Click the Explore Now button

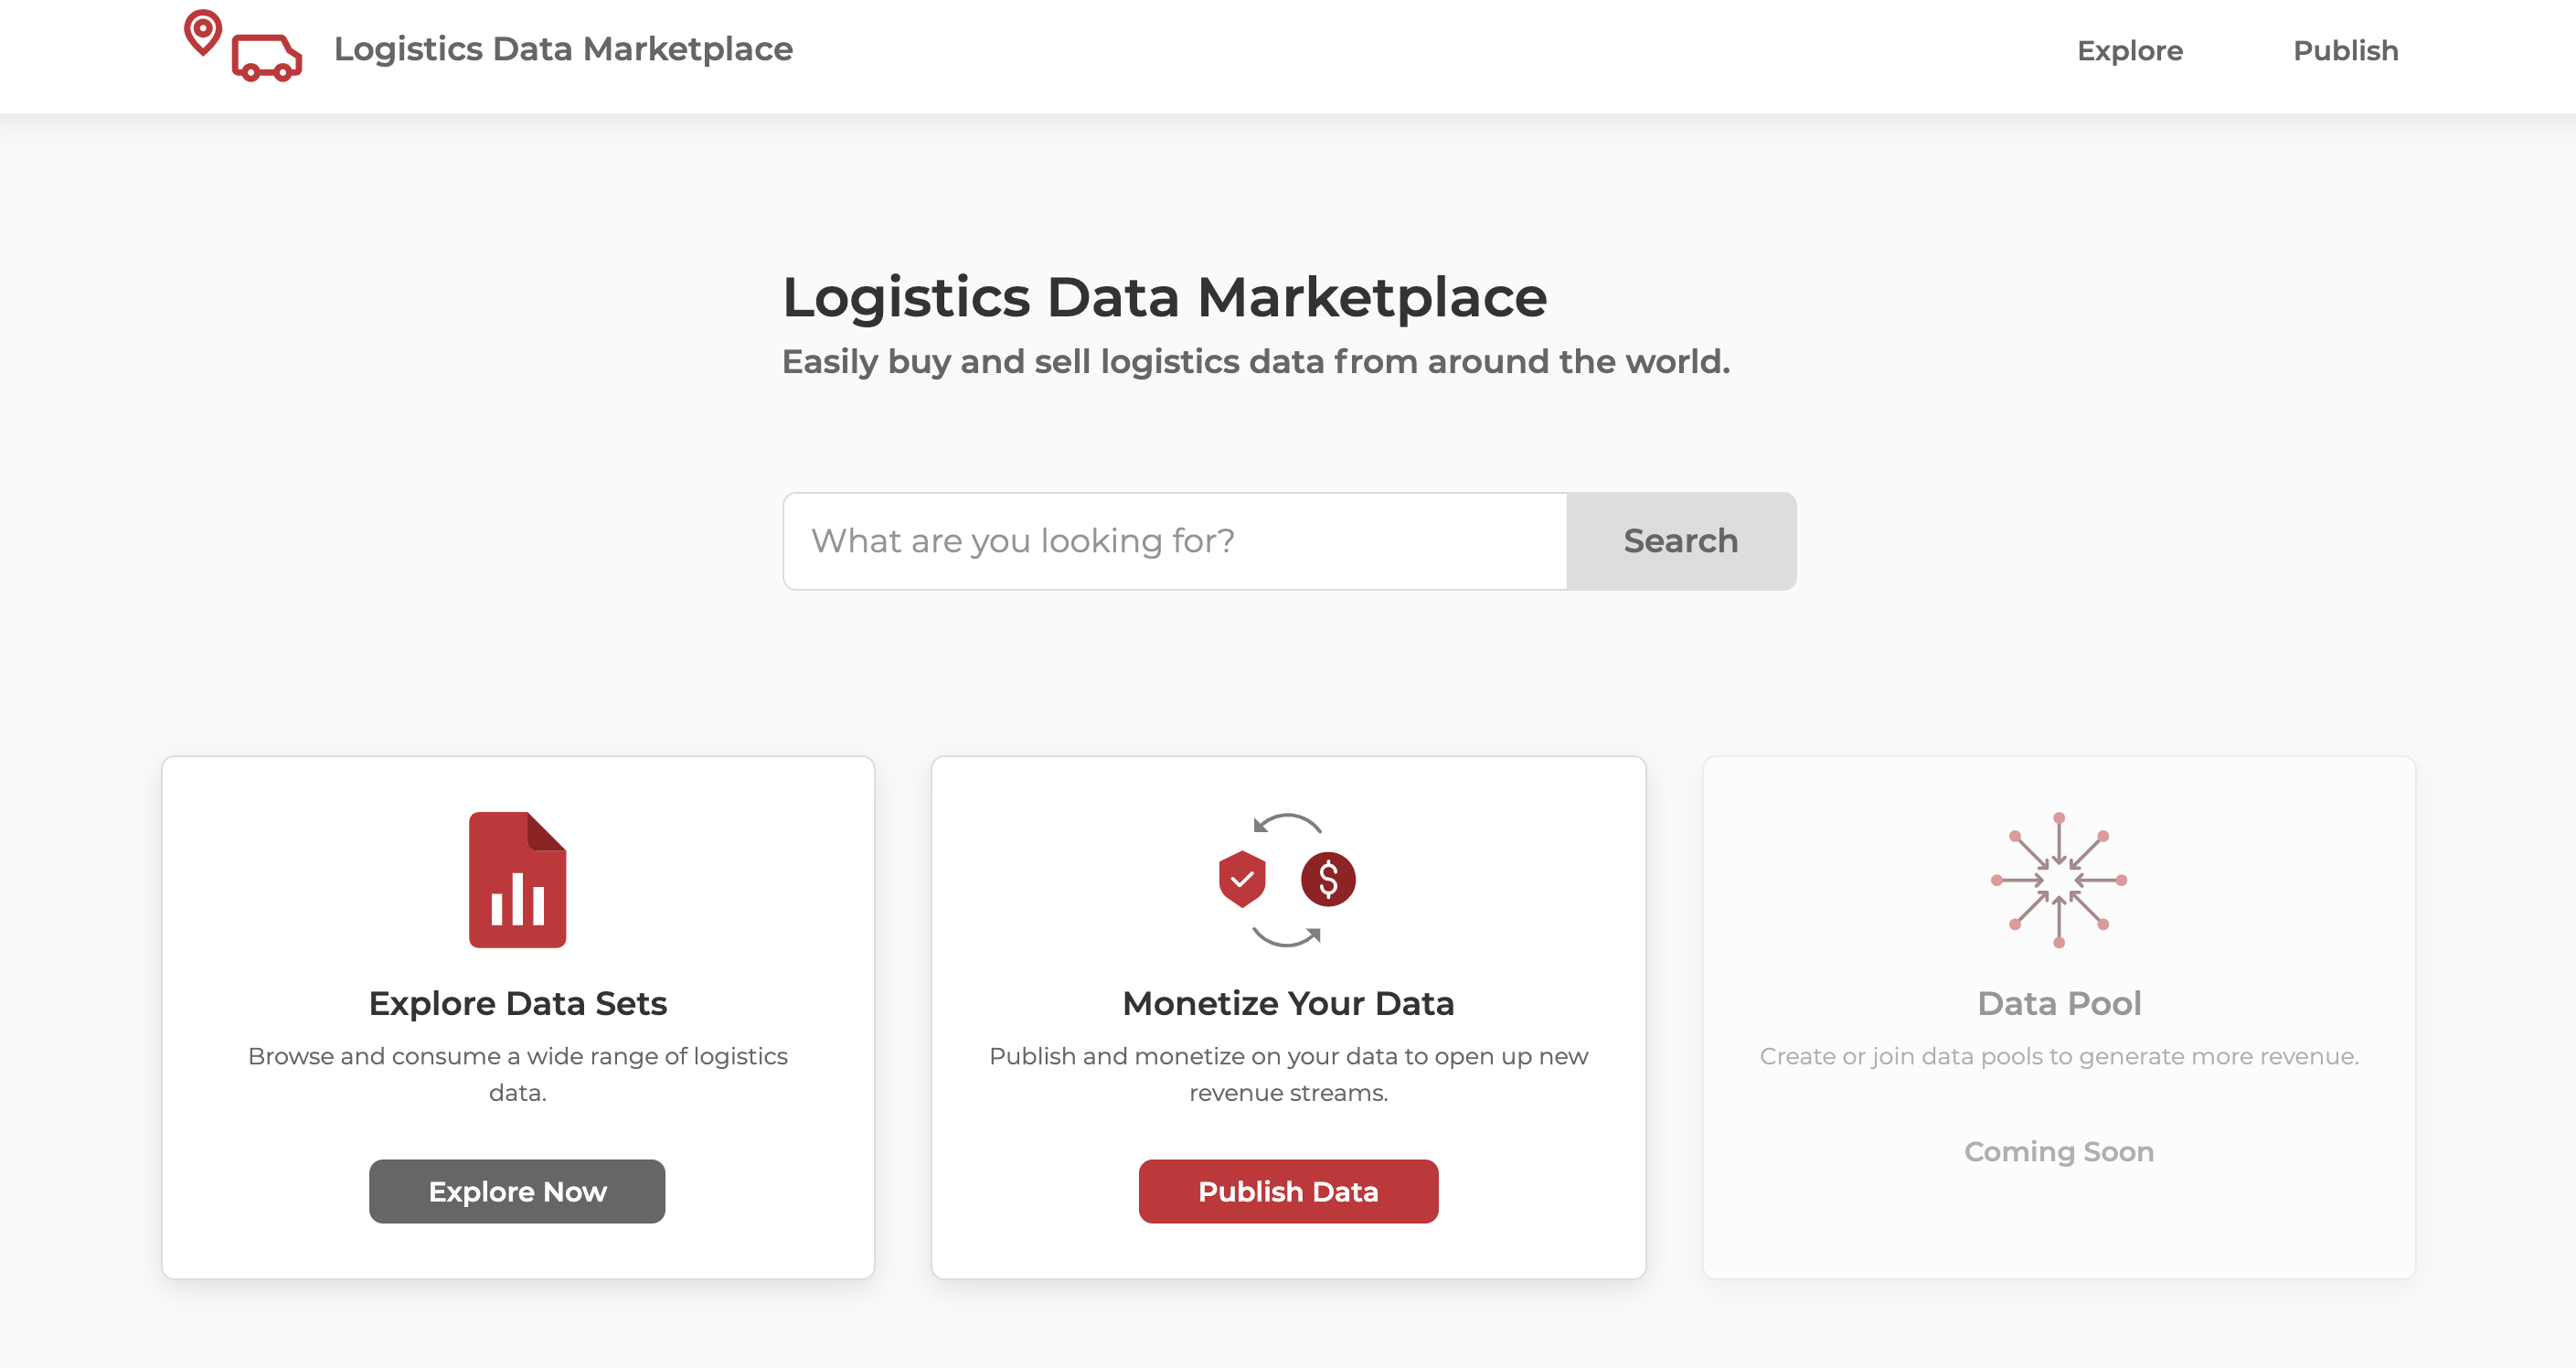pyautogui.click(x=517, y=1191)
